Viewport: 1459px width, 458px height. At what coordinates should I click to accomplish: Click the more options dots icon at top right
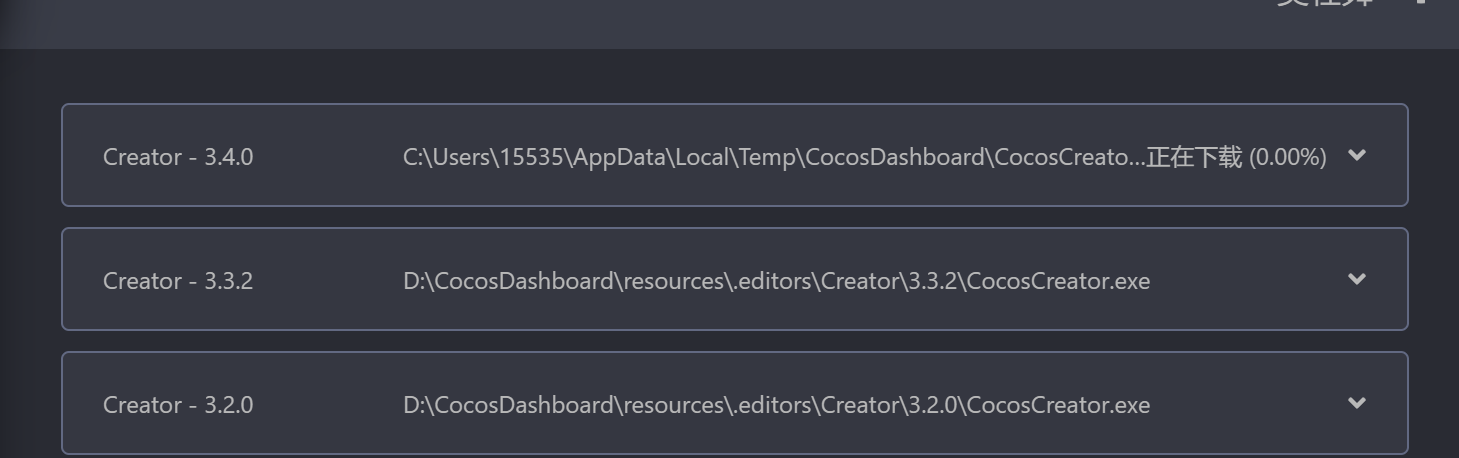(x=1421, y=3)
